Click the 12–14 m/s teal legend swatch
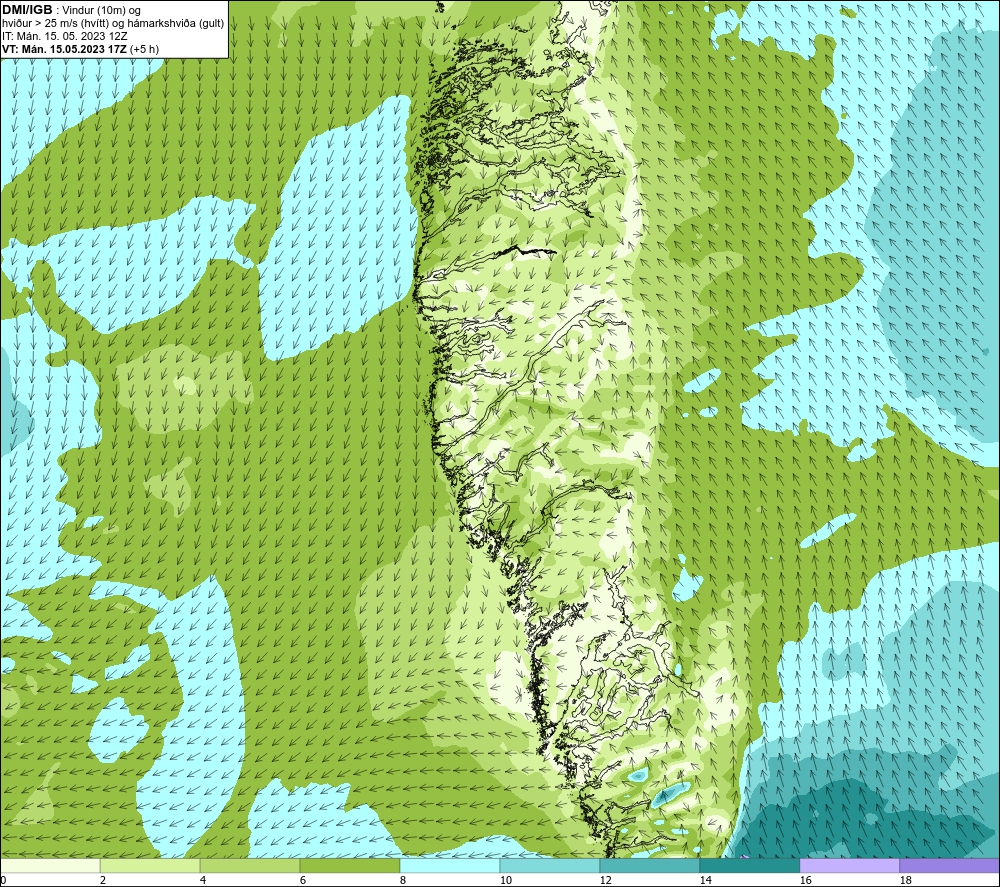 click(649, 865)
